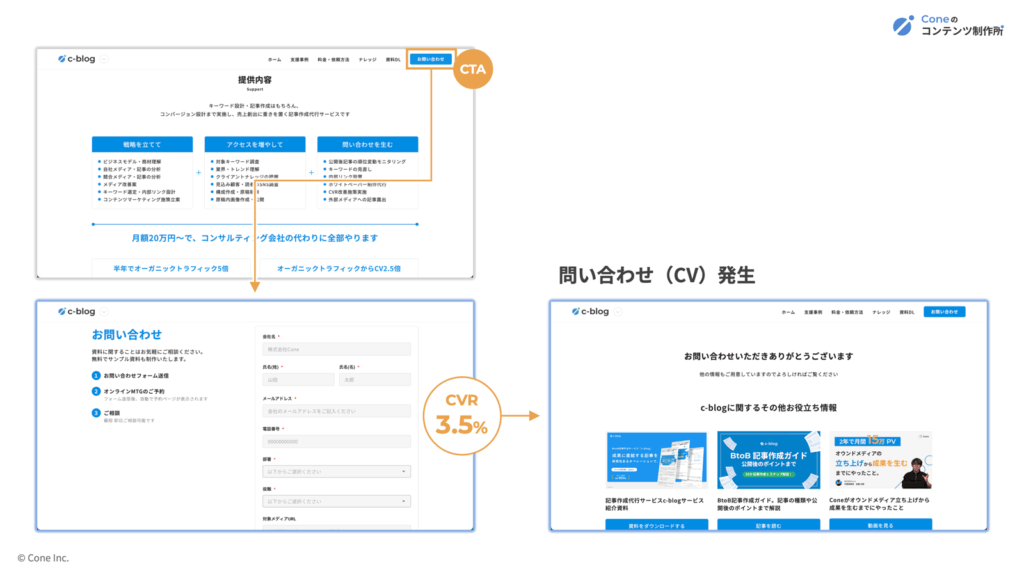Open 支援事例 menu on 提供内容 page
The width and height of the screenshot is (1024, 576).
tap(299, 59)
